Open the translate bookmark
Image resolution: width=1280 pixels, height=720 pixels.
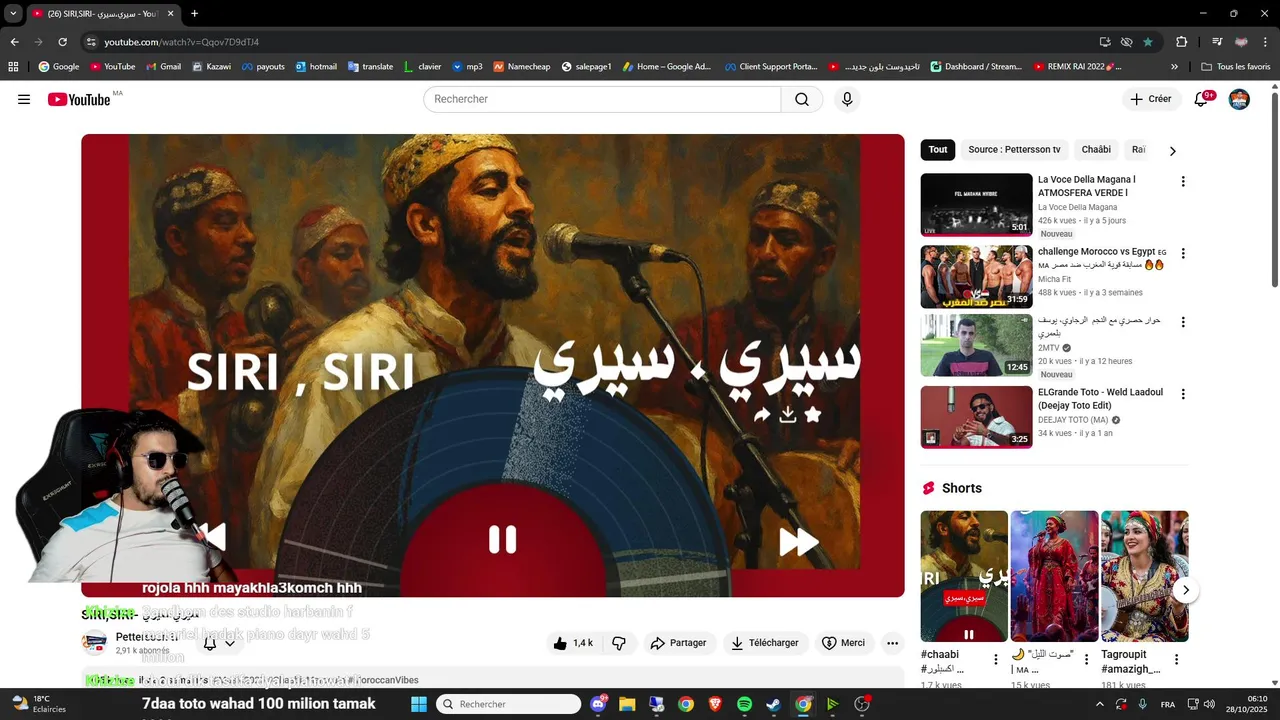click(x=370, y=67)
